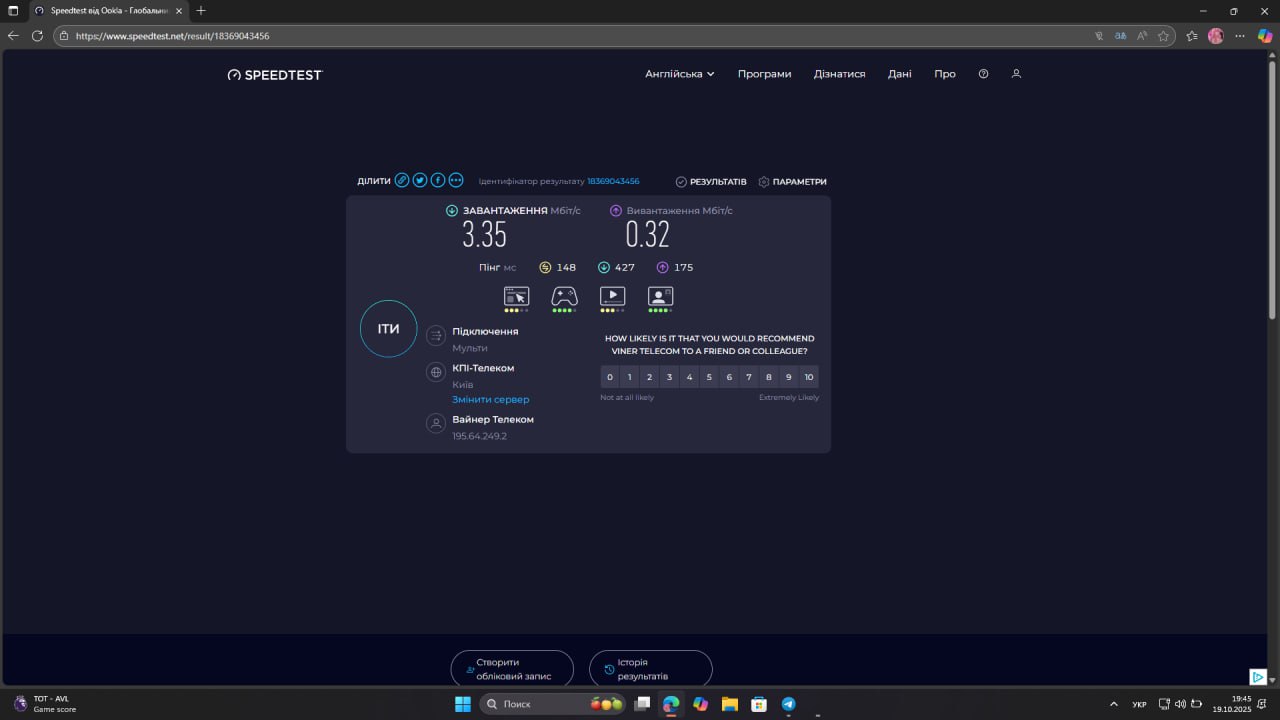Open a new browser tab
The width and height of the screenshot is (1280, 720).
pyautogui.click(x=201, y=10)
